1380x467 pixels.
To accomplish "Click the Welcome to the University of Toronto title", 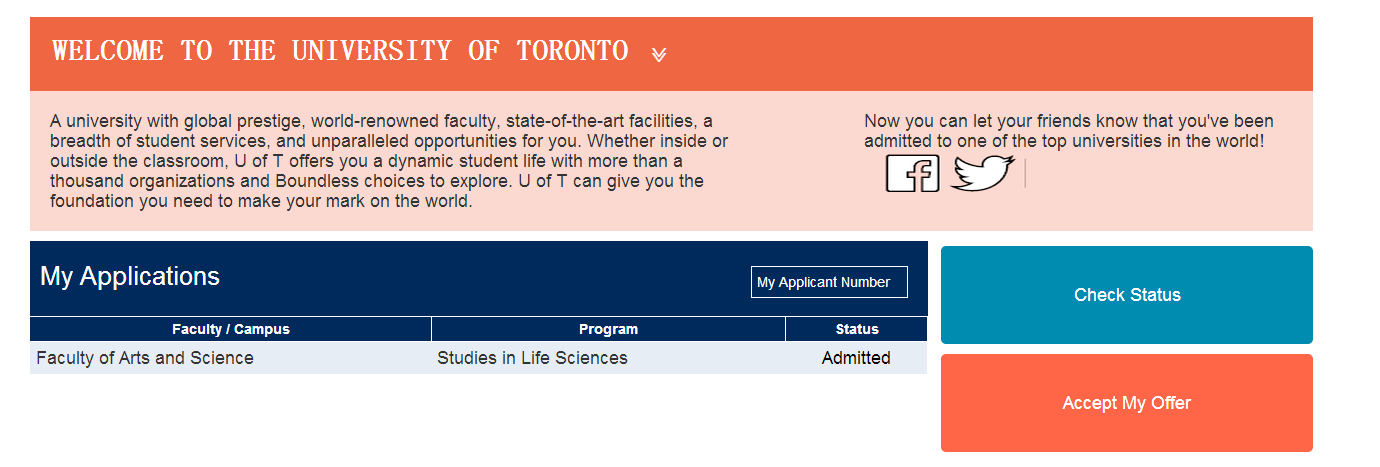I will pos(340,51).
